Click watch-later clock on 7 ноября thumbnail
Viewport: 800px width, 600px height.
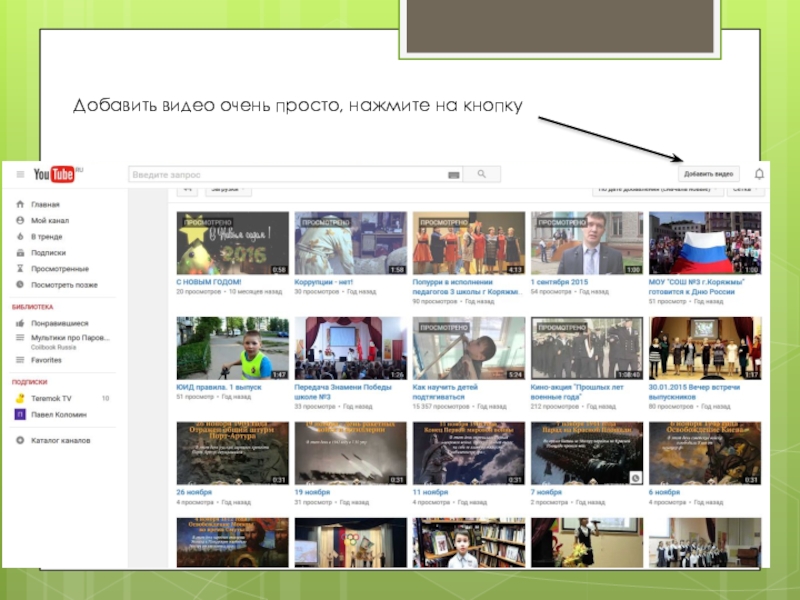coord(635,478)
